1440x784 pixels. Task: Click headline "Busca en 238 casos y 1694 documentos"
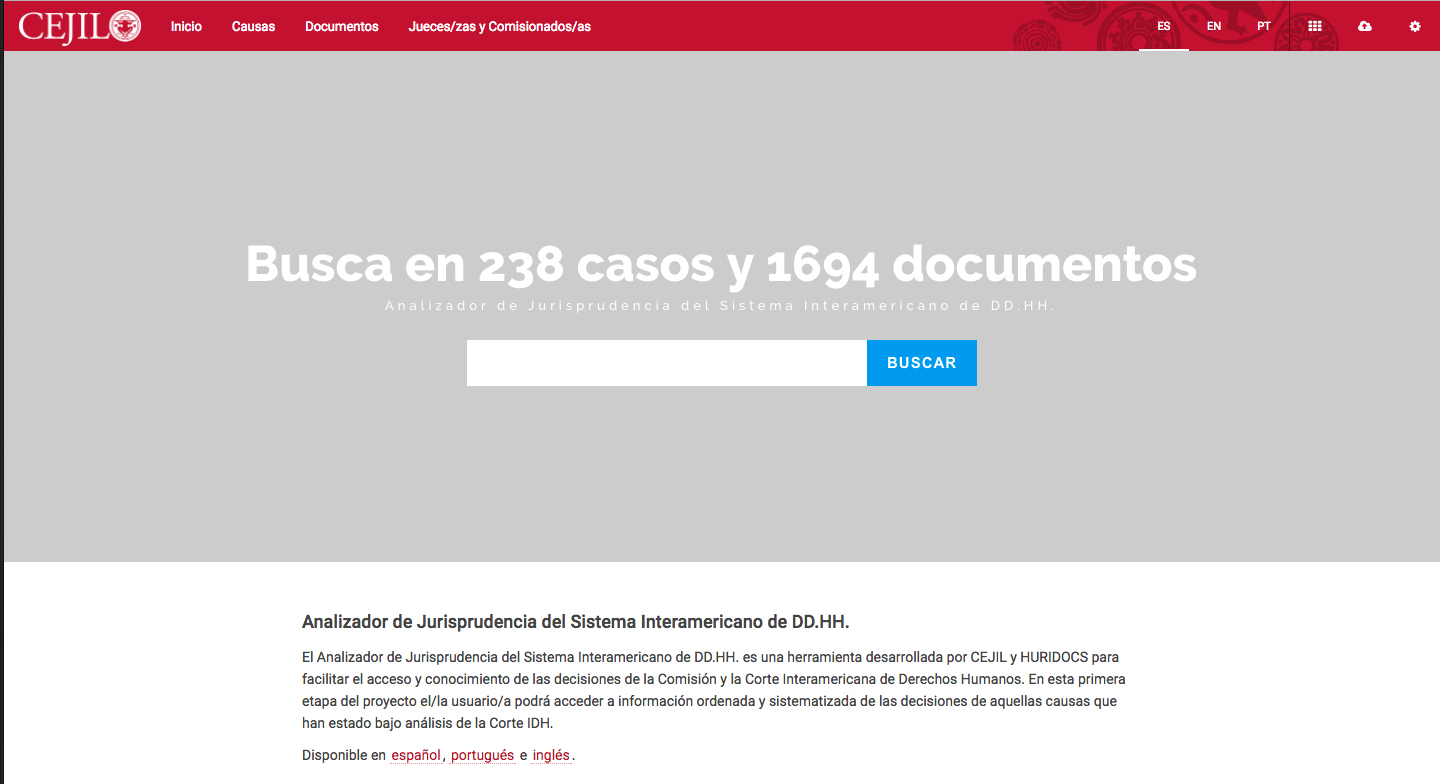click(721, 264)
